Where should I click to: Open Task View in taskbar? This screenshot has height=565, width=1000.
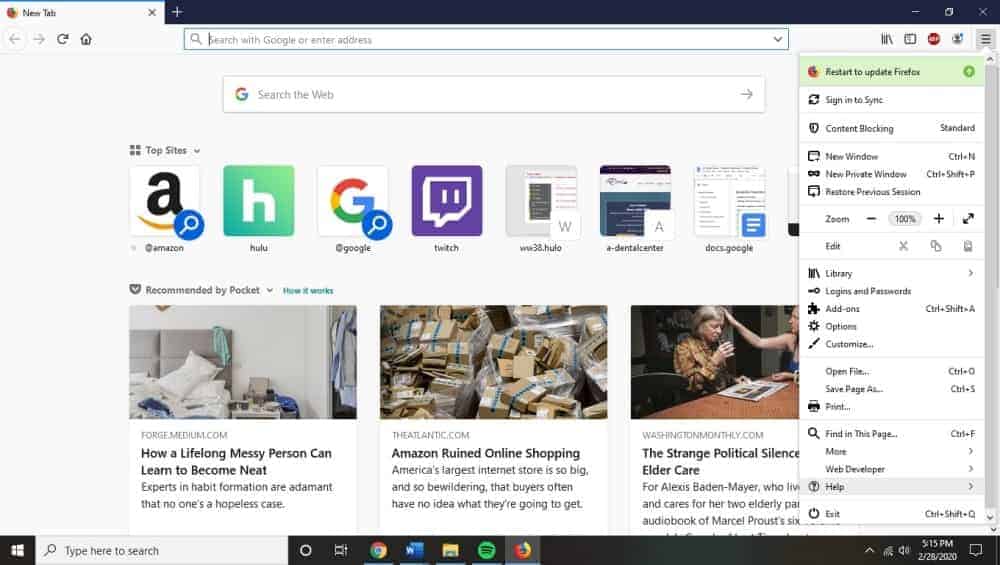click(341, 550)
